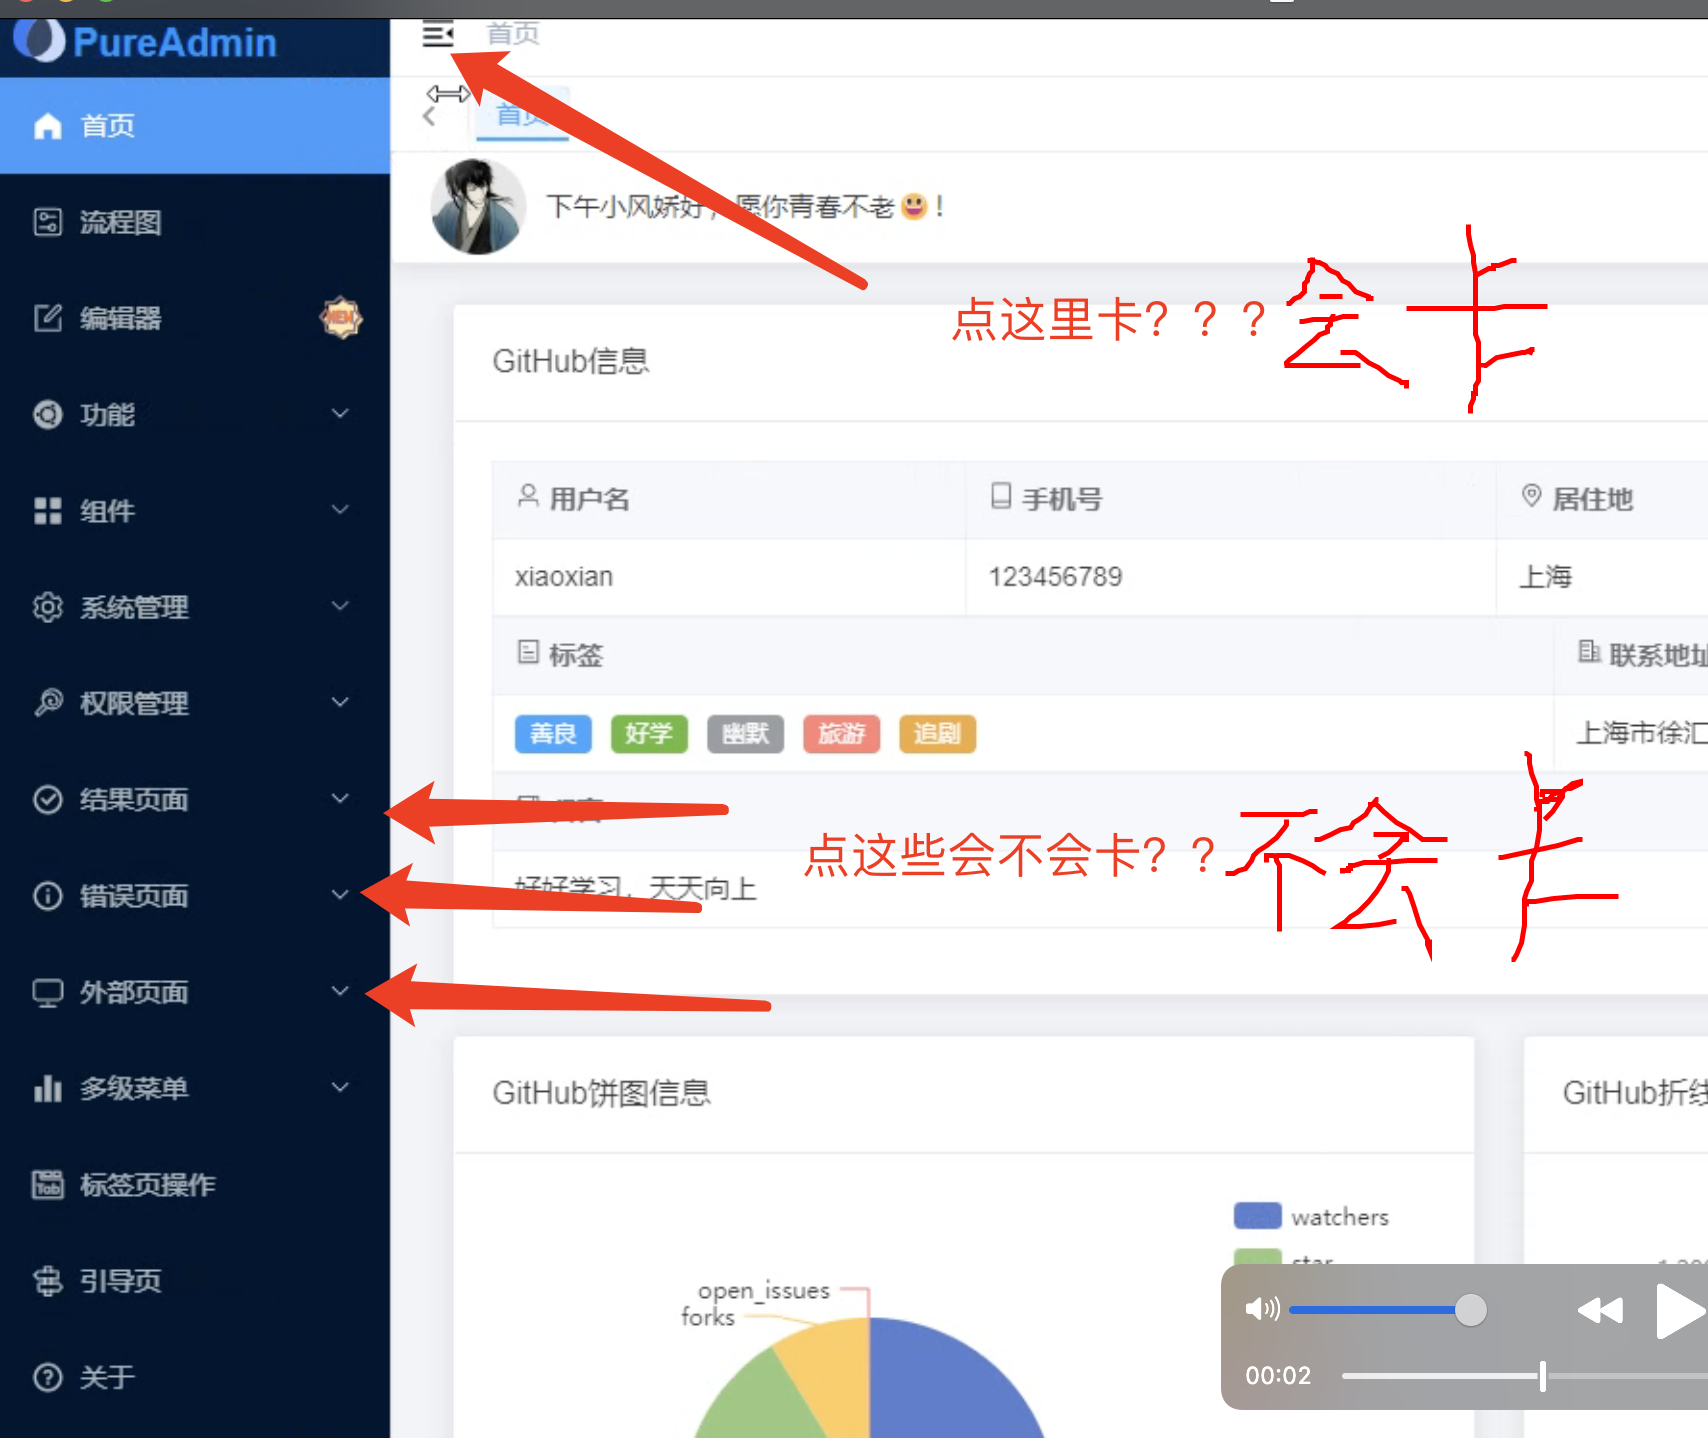Expand the 组件 components submenu
This screenshot has width=1708, height=1438.
point(340,510)
